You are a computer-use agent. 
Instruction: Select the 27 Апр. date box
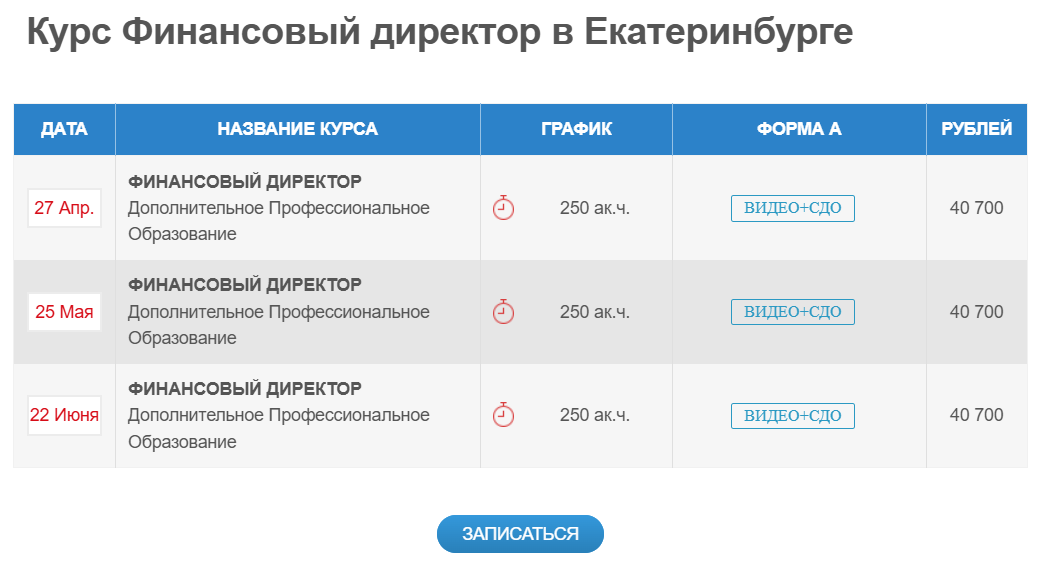64,208
